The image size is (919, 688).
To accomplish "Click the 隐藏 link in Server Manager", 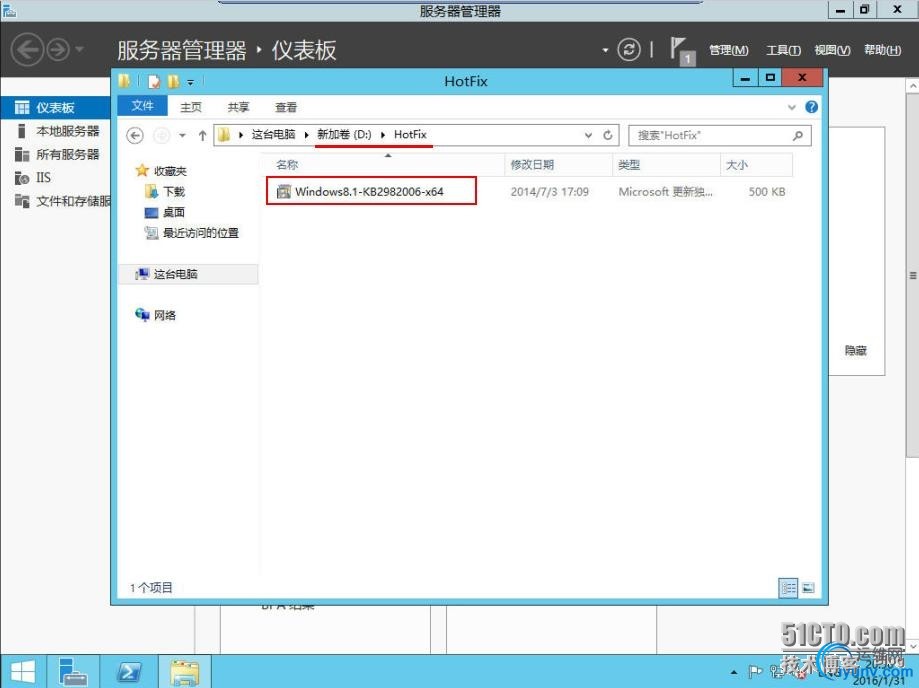I will (855, 350).
